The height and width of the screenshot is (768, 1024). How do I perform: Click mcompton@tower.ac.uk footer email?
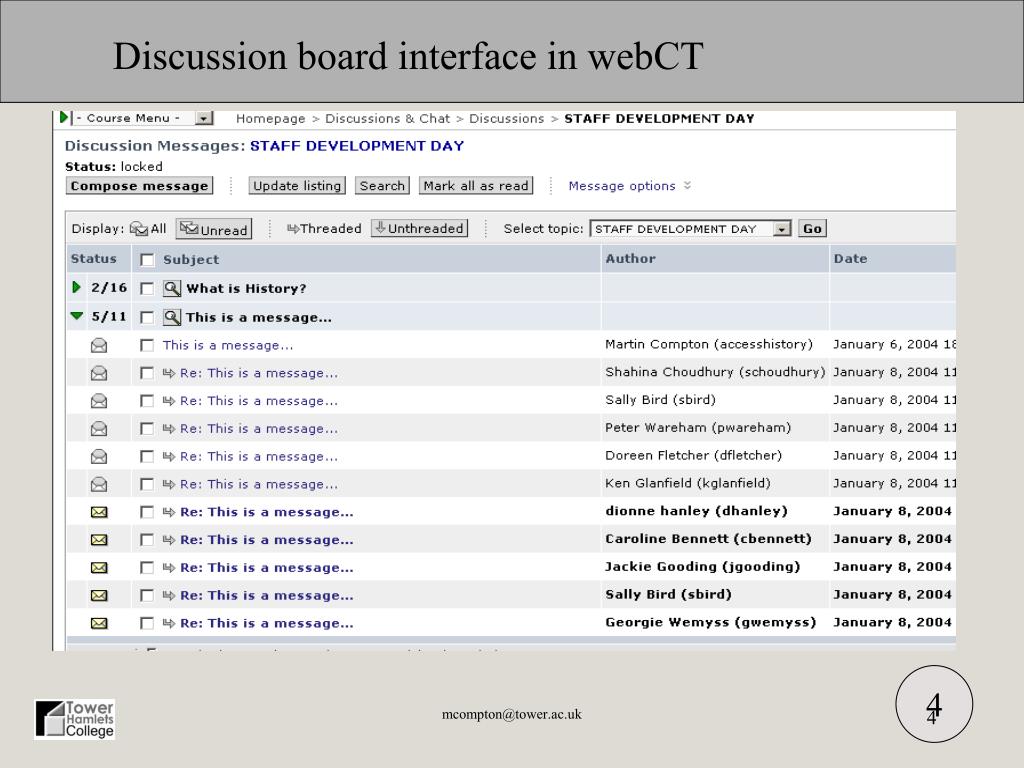tap(511, 714)
